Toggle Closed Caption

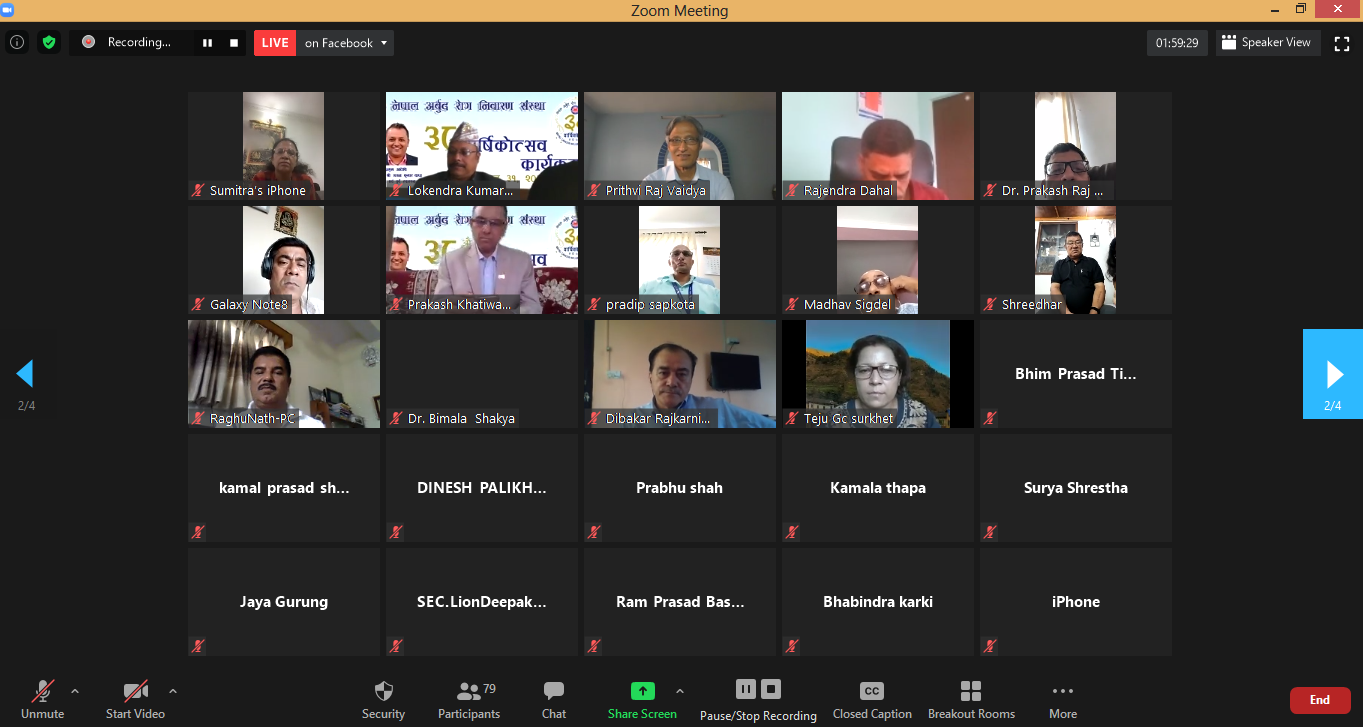871,700
